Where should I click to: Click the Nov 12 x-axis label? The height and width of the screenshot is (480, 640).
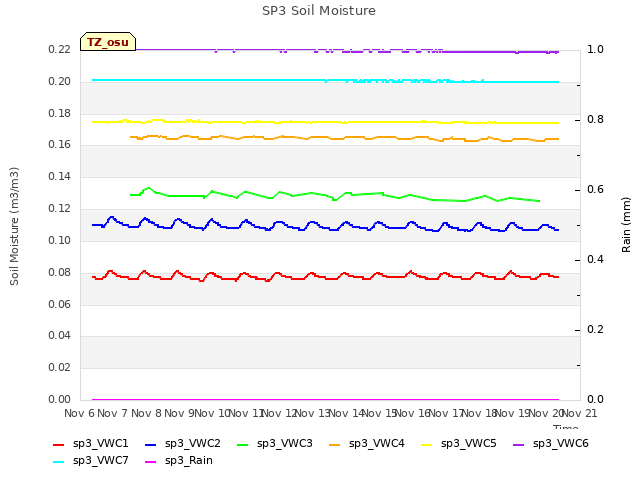tap(279, 413)
